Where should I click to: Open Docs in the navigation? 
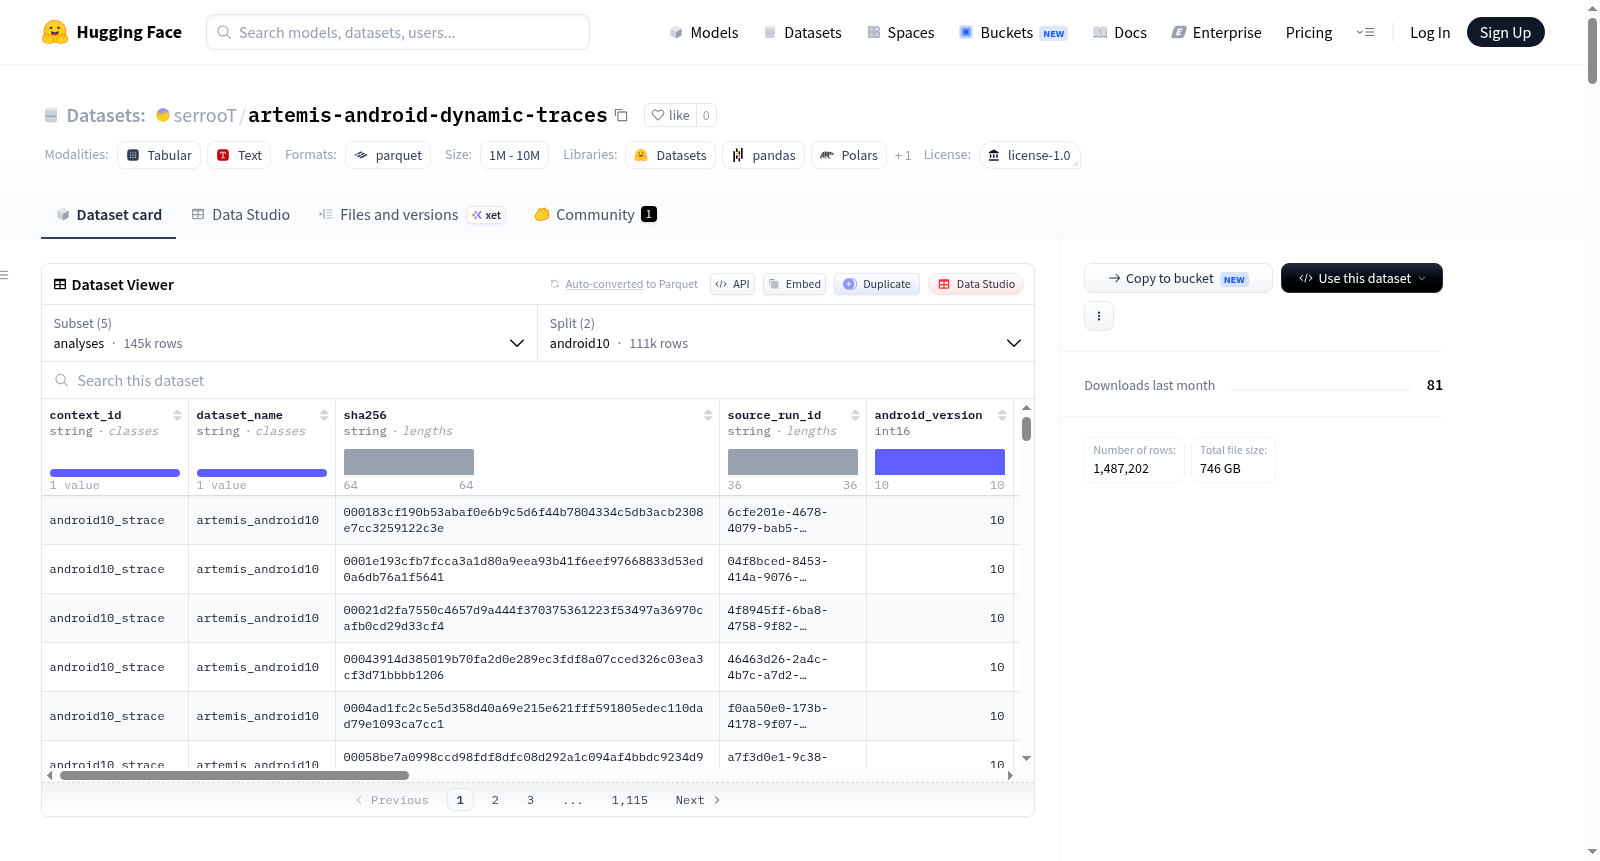[x=1120, y=32]
